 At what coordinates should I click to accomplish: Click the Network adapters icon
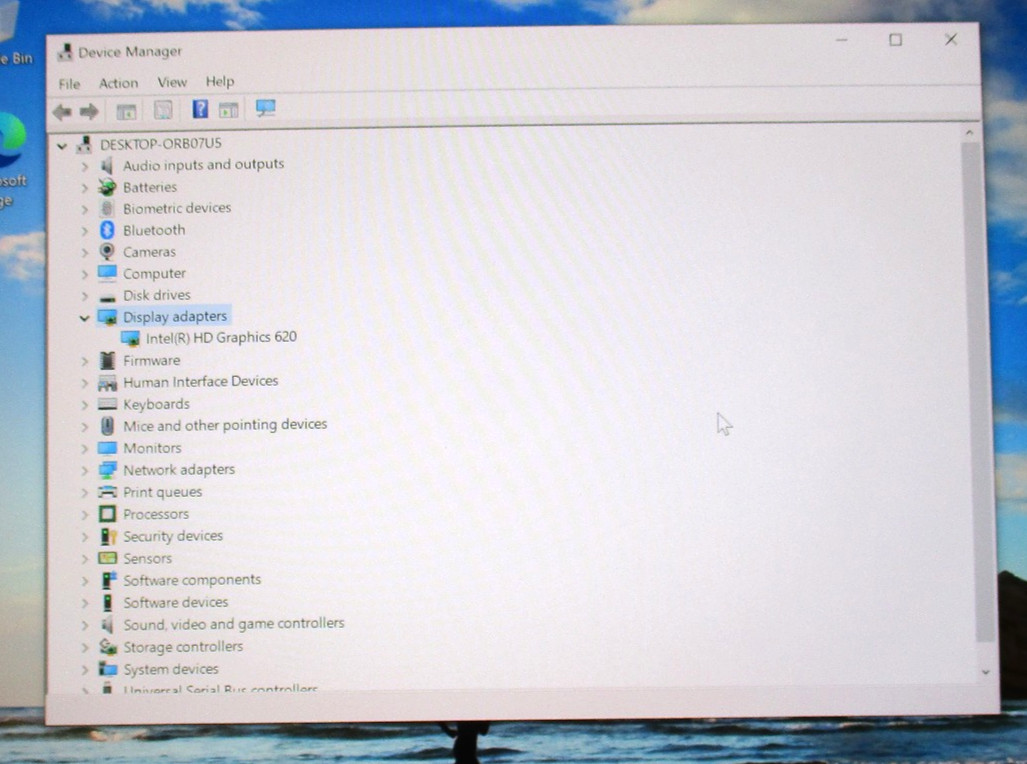tap(107, 470)
